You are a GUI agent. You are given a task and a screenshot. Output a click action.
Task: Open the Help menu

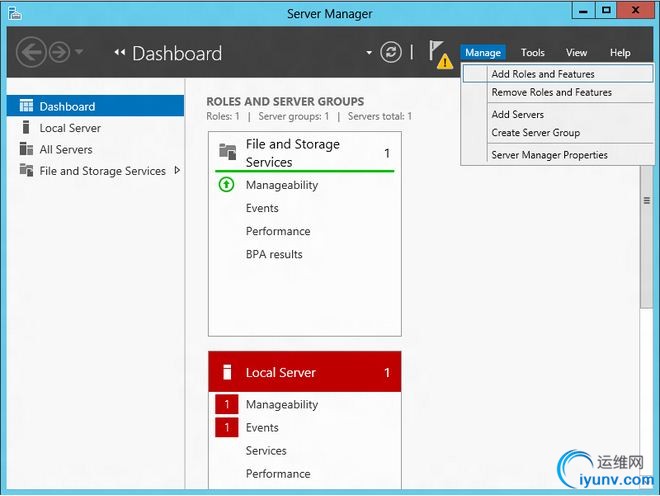(x=620, y=53)
